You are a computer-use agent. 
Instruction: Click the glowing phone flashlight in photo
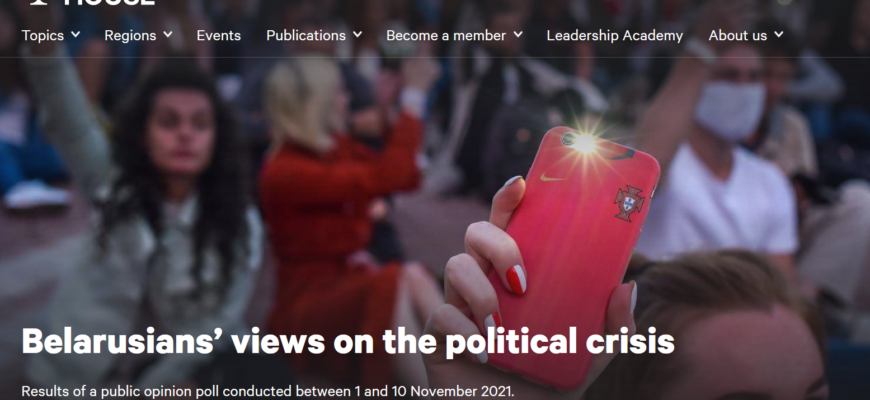[584, 144]
